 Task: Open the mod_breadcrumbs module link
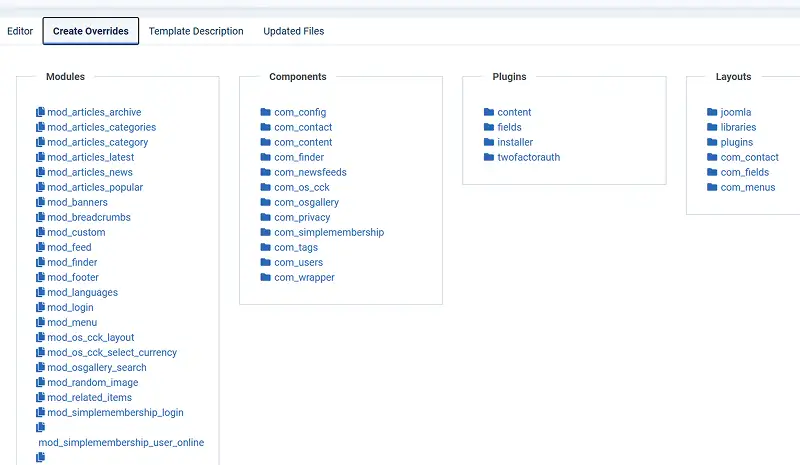coord(89,217)
